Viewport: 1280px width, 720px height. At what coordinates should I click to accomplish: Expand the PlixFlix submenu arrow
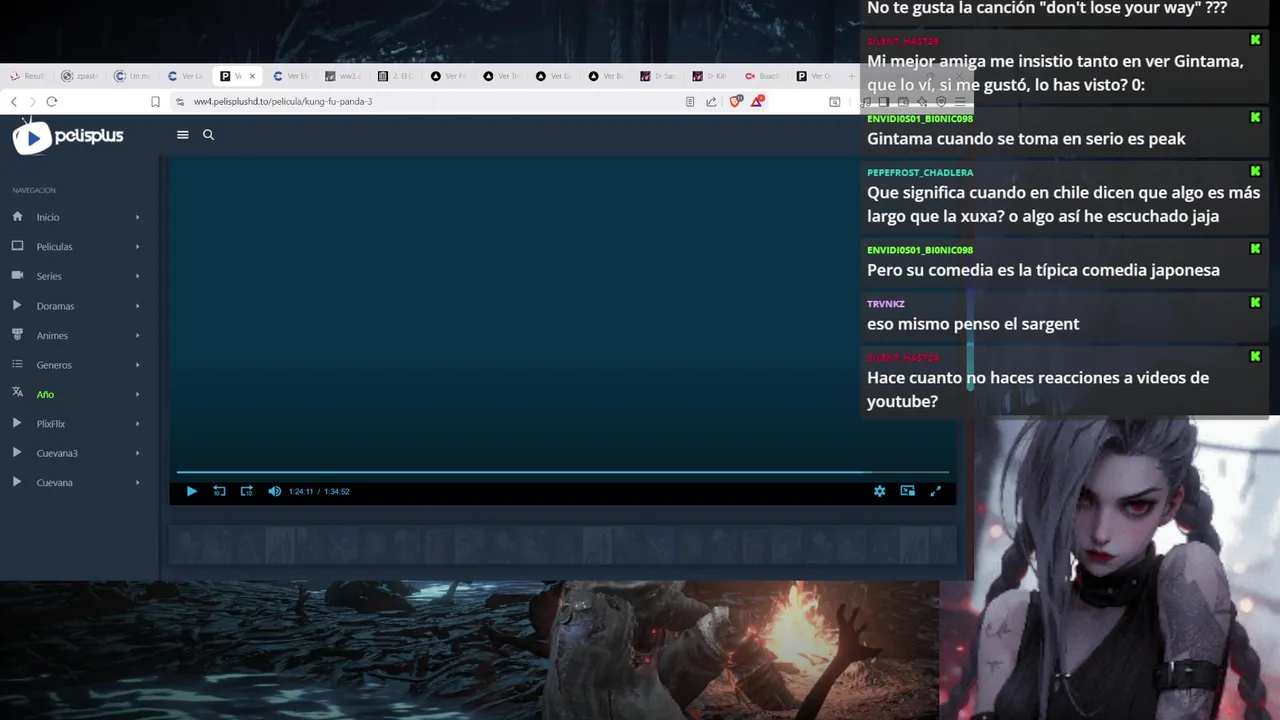137,424
